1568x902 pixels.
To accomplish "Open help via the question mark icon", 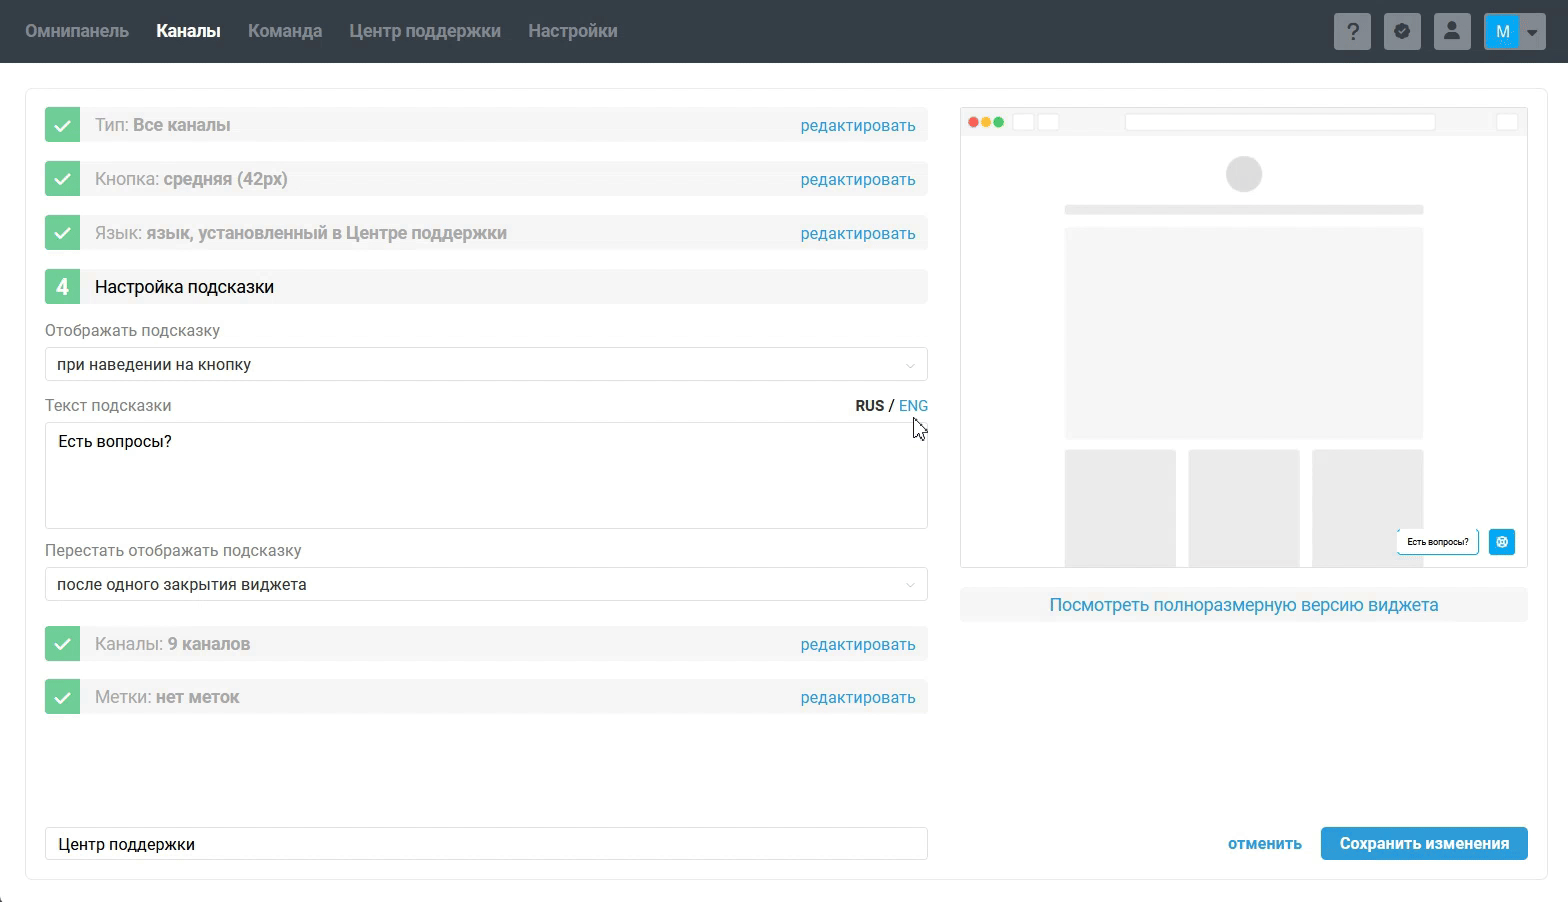I will (1352, 31).
